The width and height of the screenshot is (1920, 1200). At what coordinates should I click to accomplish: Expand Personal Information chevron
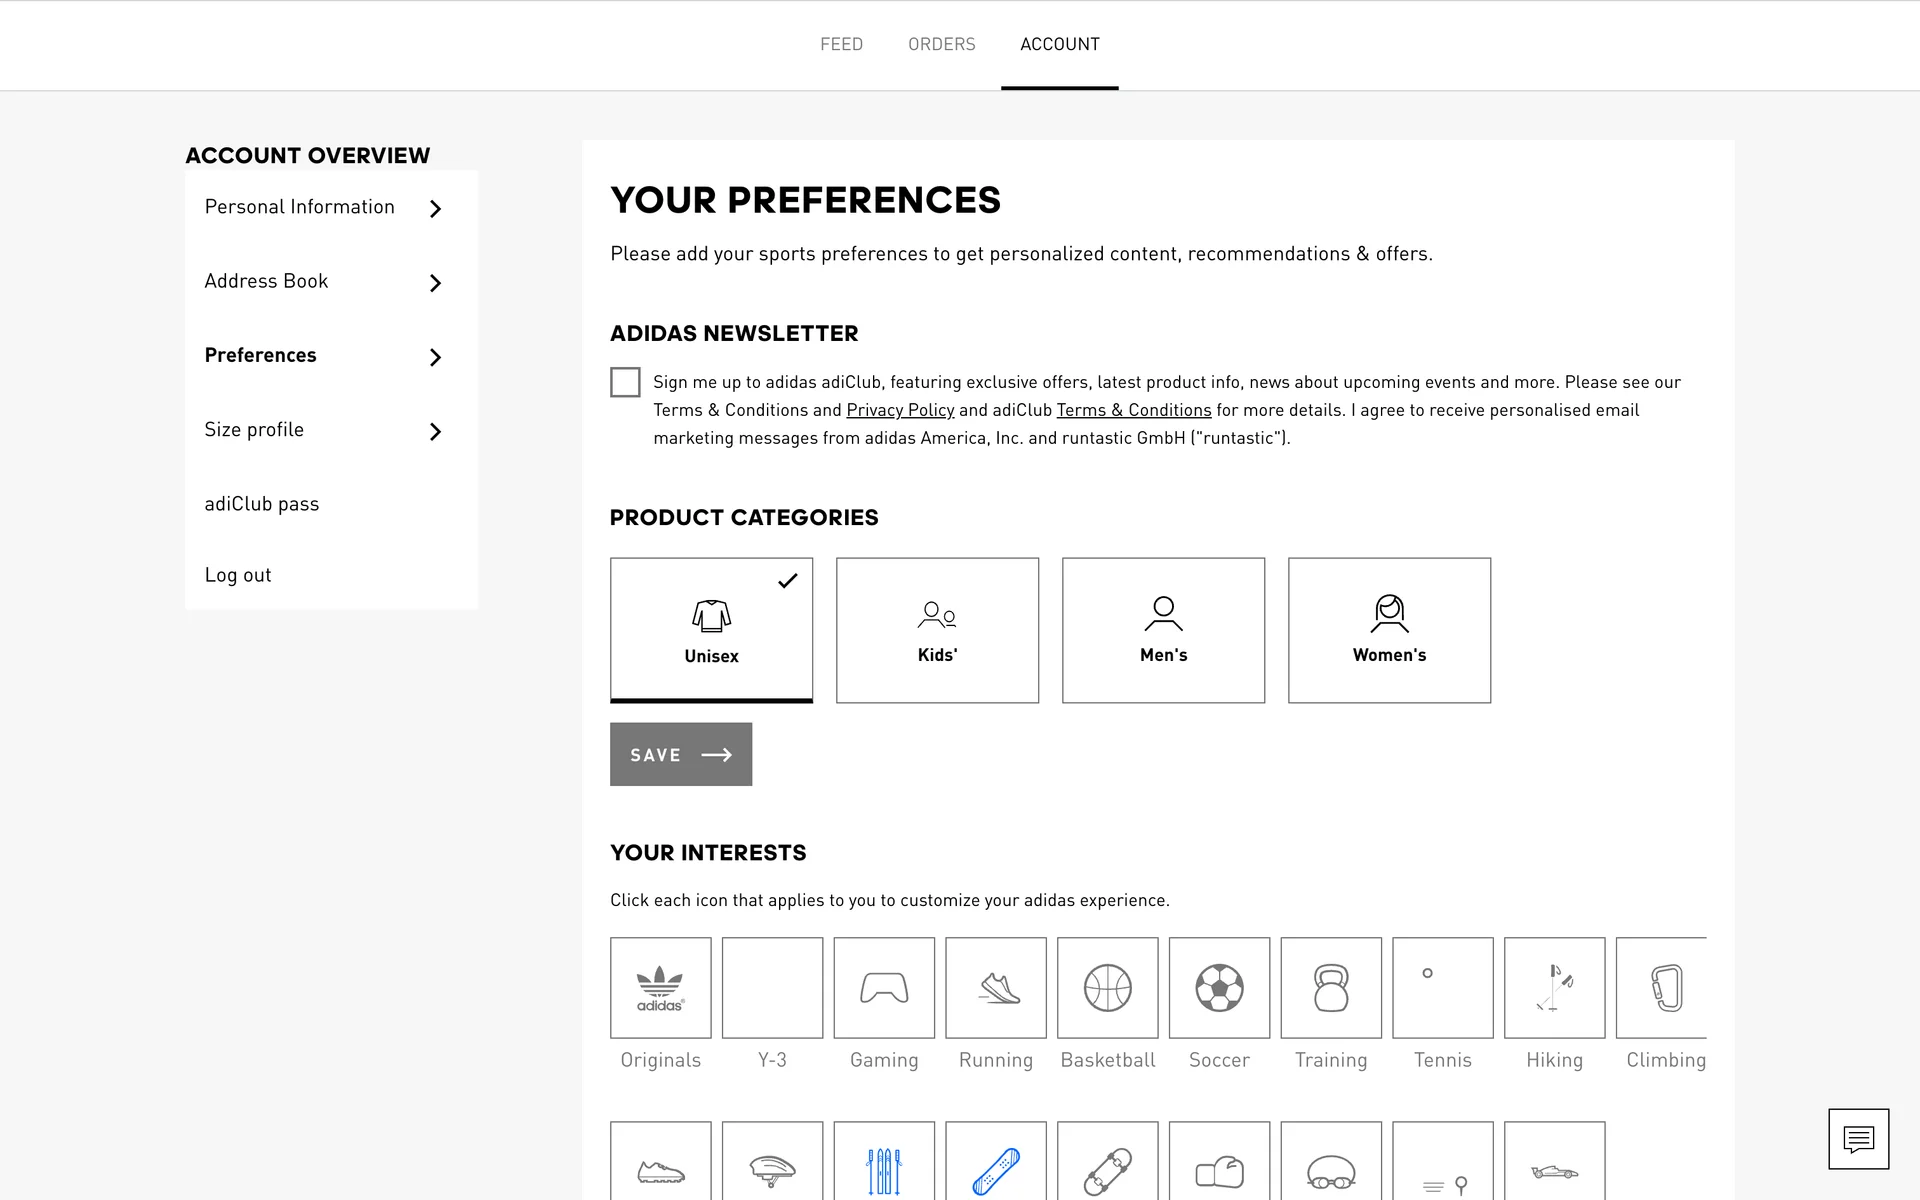click(435, 209)
